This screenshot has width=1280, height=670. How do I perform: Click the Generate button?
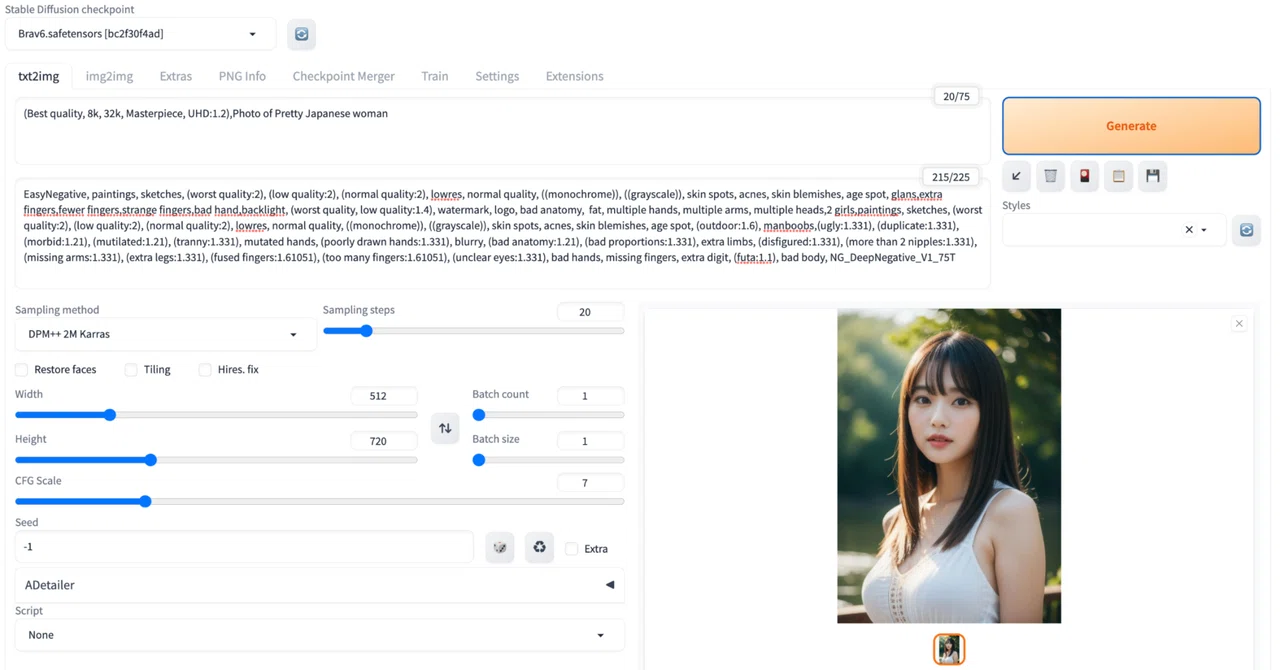pyautogui.click(x=1131, y=126)
